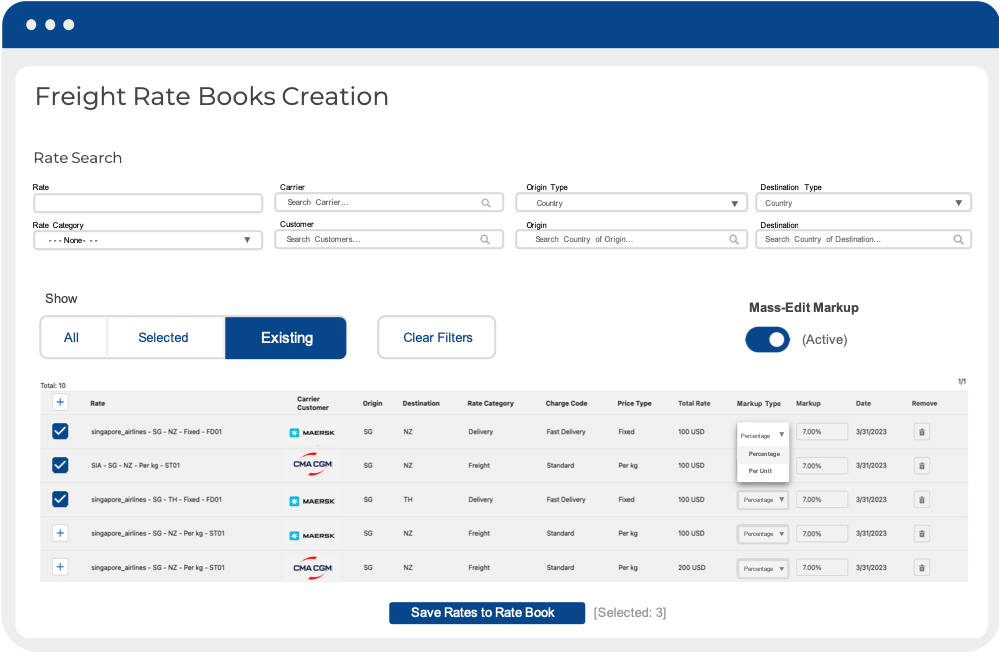This screenshot has width=999, height=652.
Task: Remove the SG - TH Fixed FD01 rate
Action: (922, 499)
